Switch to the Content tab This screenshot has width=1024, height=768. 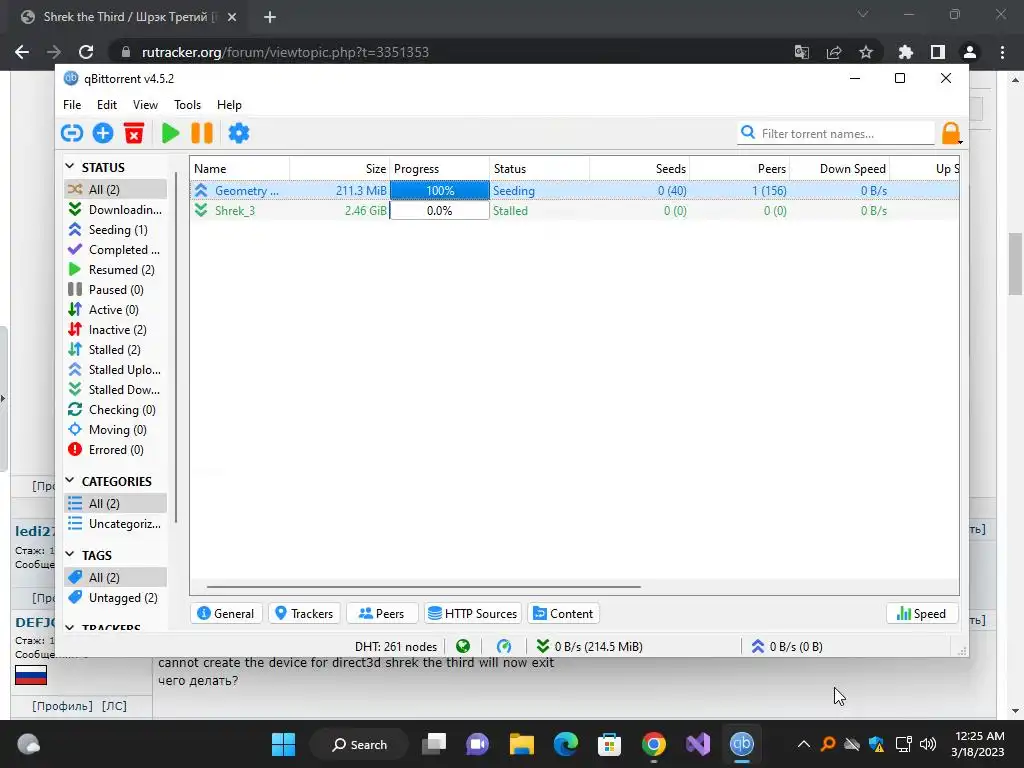point(563,614)
